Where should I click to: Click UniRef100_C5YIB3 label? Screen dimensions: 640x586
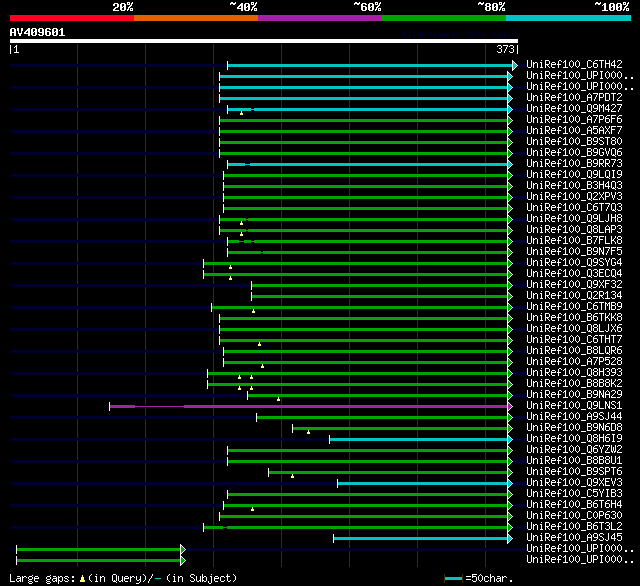574,494
